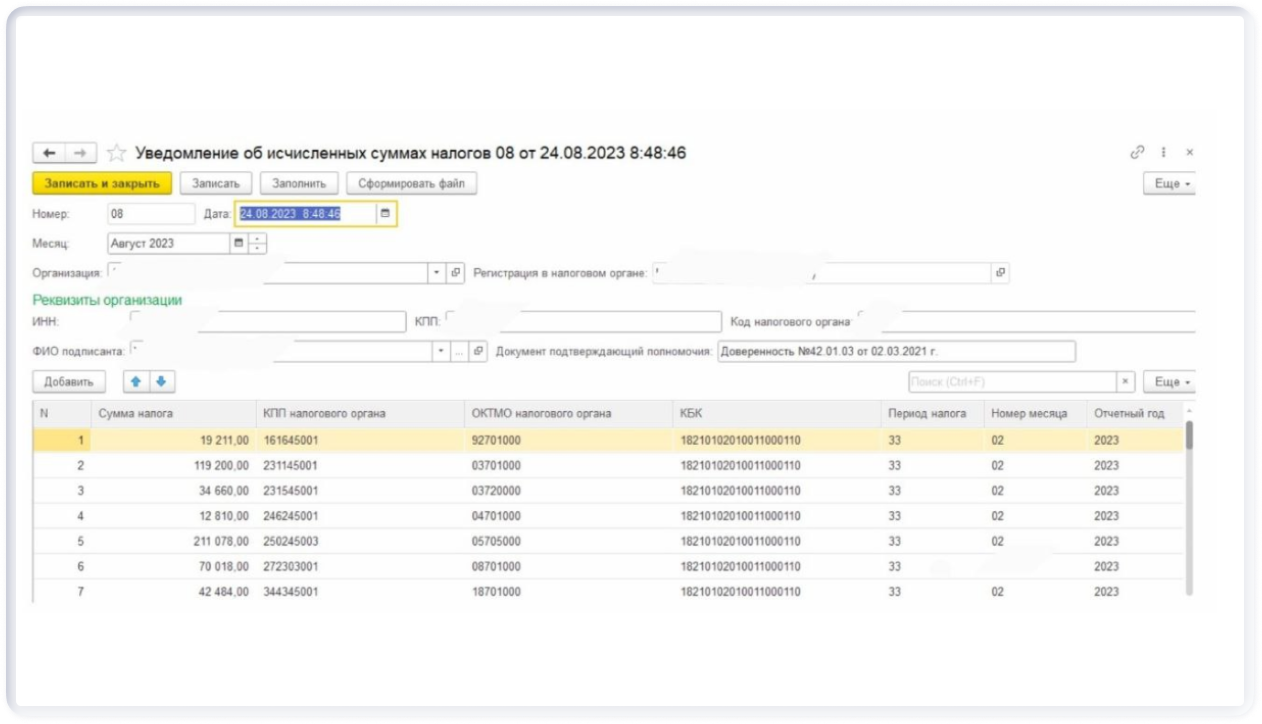This screenshot has width=1262, height=724.
Task: Click the Сформировать файл button
Action: click(x=411, y=184)
